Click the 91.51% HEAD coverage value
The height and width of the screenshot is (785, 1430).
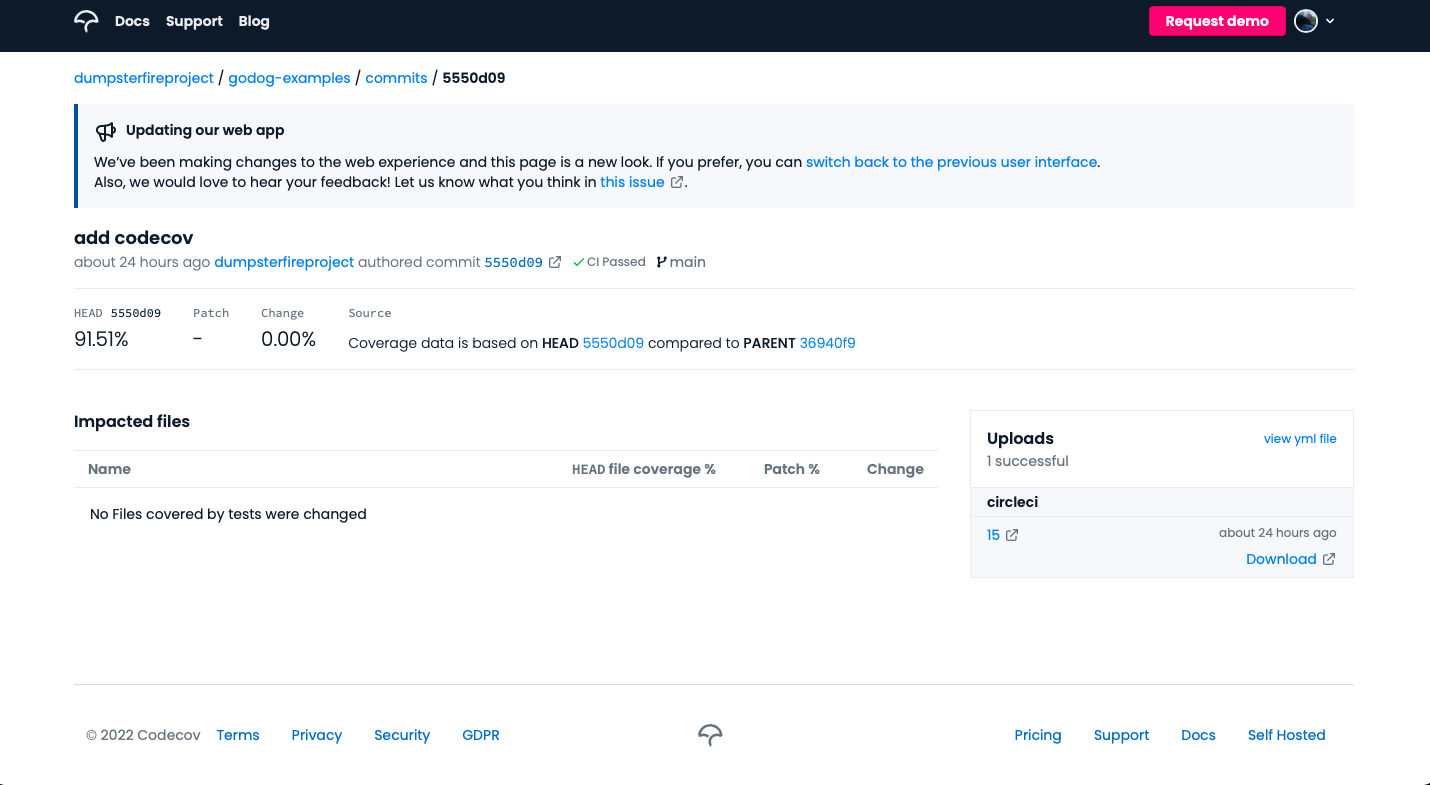pyautogui.click(x=101, y=340)
